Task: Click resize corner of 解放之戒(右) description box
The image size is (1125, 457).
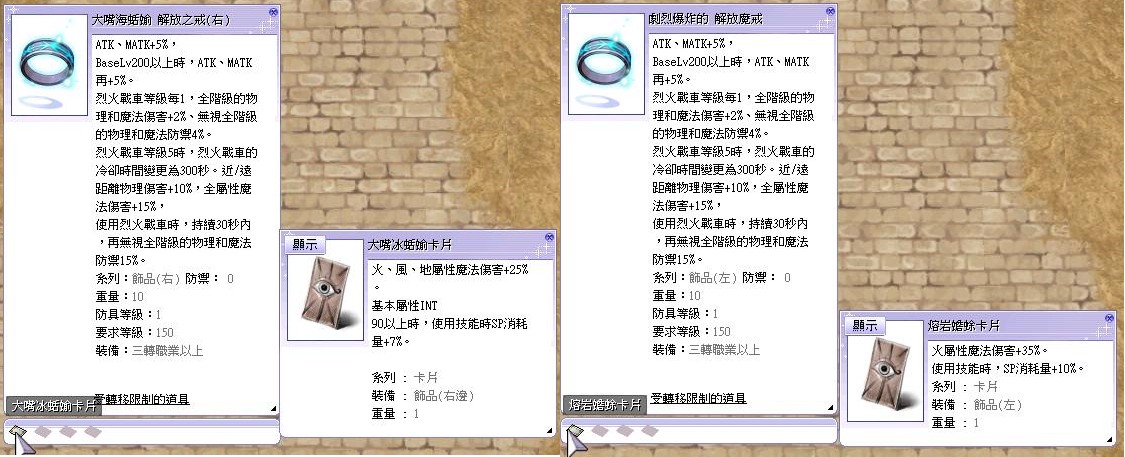Action: click(x=273, y=409)
